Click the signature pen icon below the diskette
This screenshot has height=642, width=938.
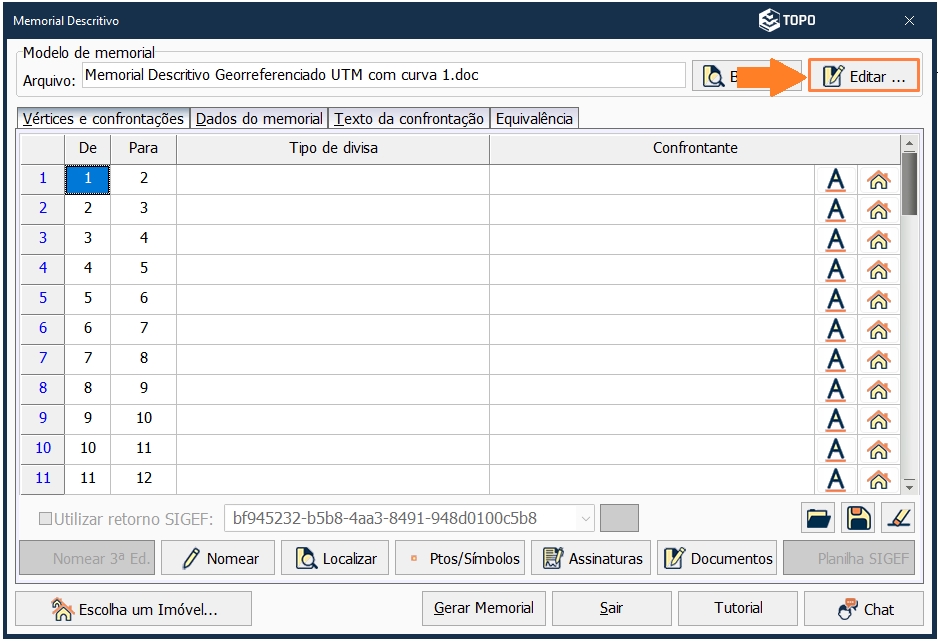point(897,517)
